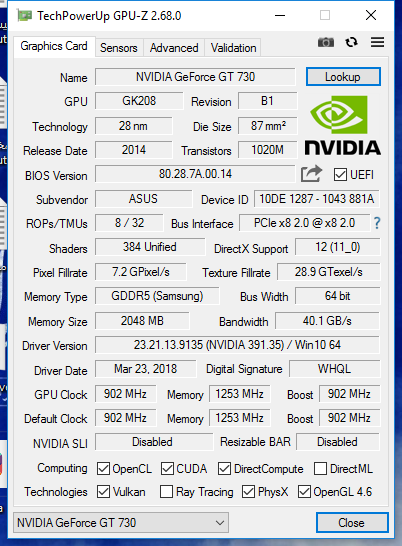Click the GPU-Z title bar app icon
Screen dimensions: 402x546
(x=24, y=16)
